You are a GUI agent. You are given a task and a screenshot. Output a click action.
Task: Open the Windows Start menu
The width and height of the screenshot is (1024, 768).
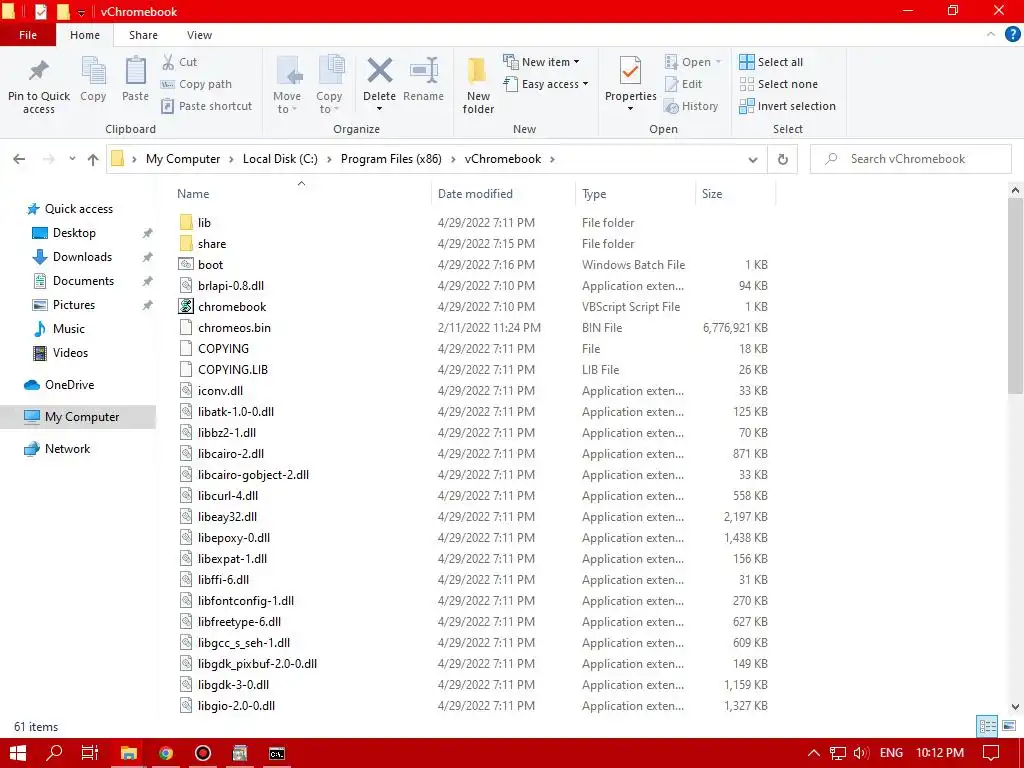[x=18, y=753]
